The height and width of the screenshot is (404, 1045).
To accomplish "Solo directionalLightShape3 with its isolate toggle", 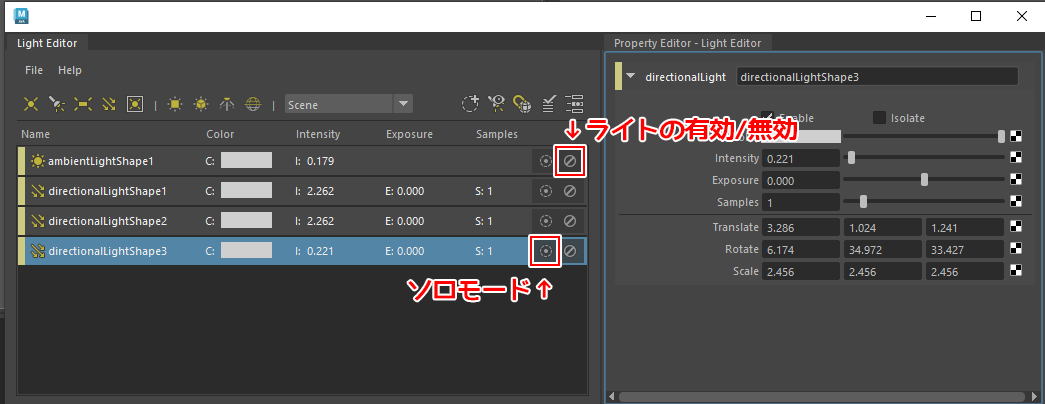I will (545, 251).
